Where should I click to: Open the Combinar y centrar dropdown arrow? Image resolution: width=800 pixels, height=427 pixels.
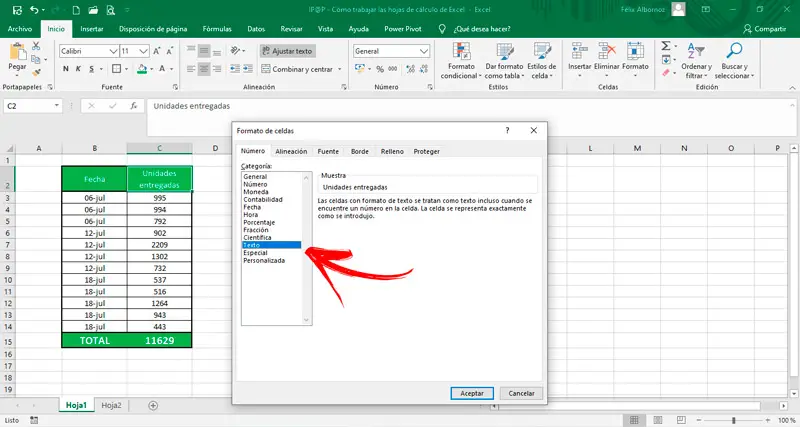click(338, 69)
